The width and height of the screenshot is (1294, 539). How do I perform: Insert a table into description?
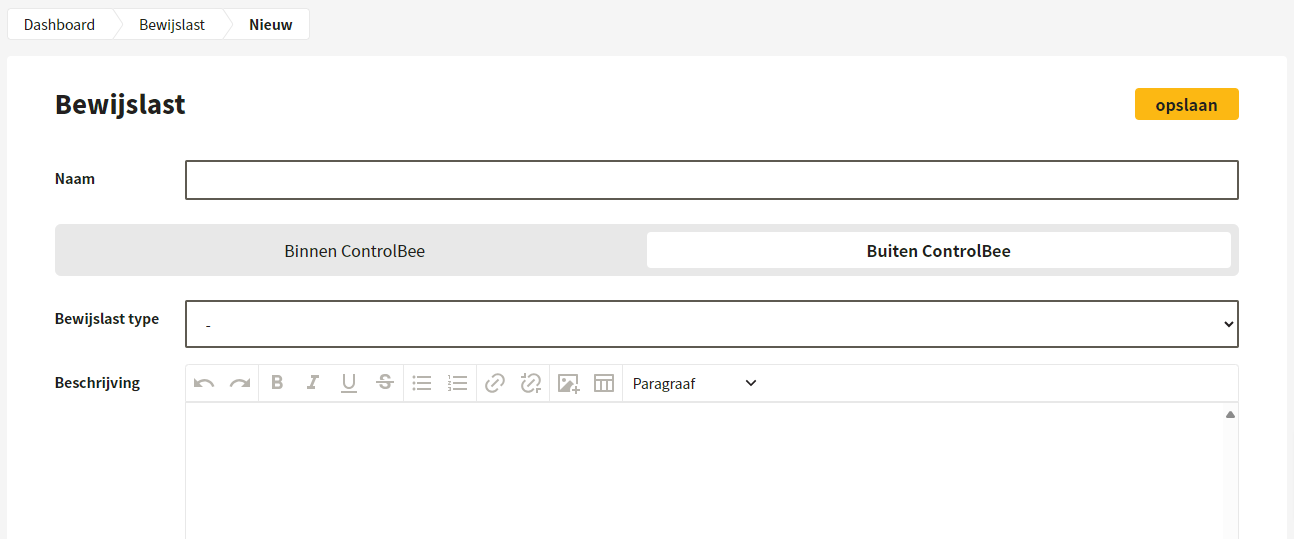point(604,383)
